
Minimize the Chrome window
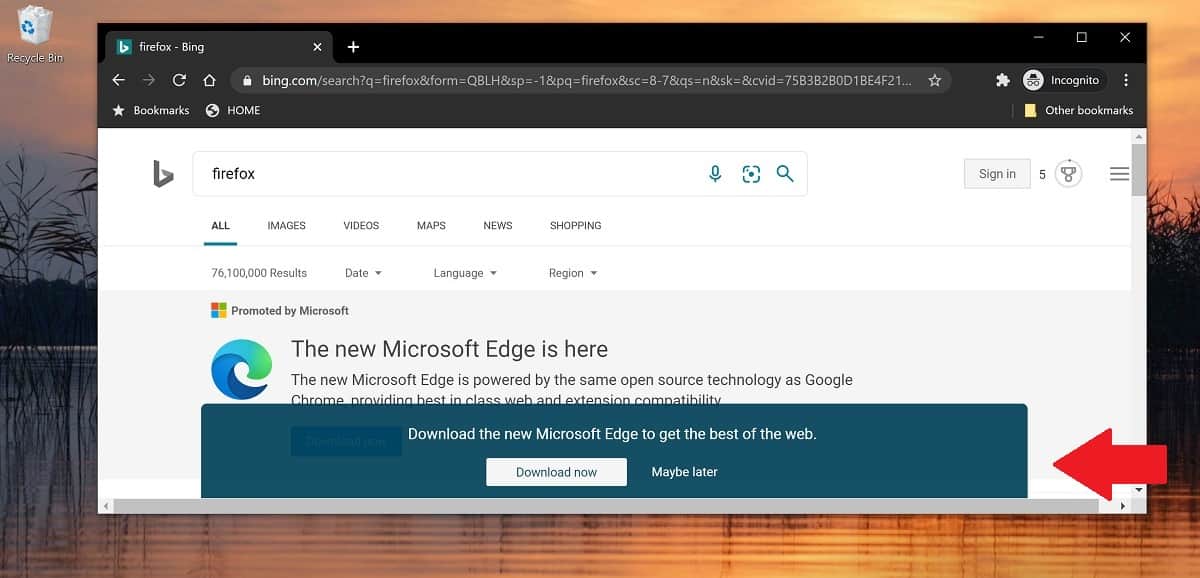[1037, 37]
